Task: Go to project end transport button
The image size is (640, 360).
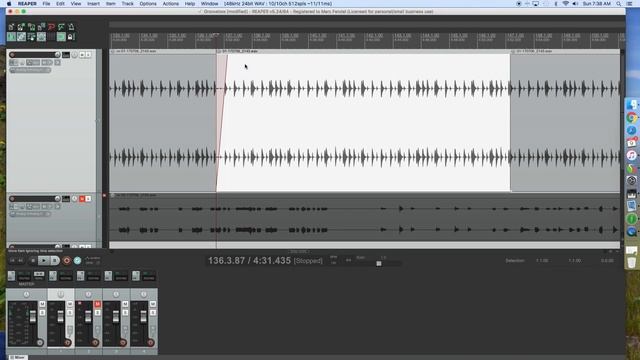Action: (20, 260)
